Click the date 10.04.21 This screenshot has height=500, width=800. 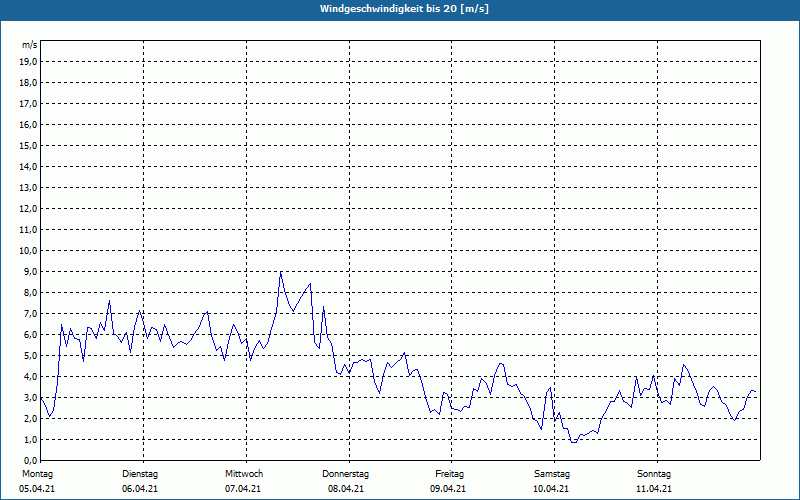point(551,489)
